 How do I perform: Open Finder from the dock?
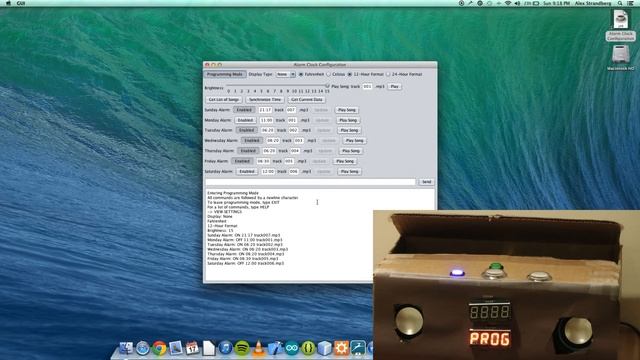pos(126,348)
